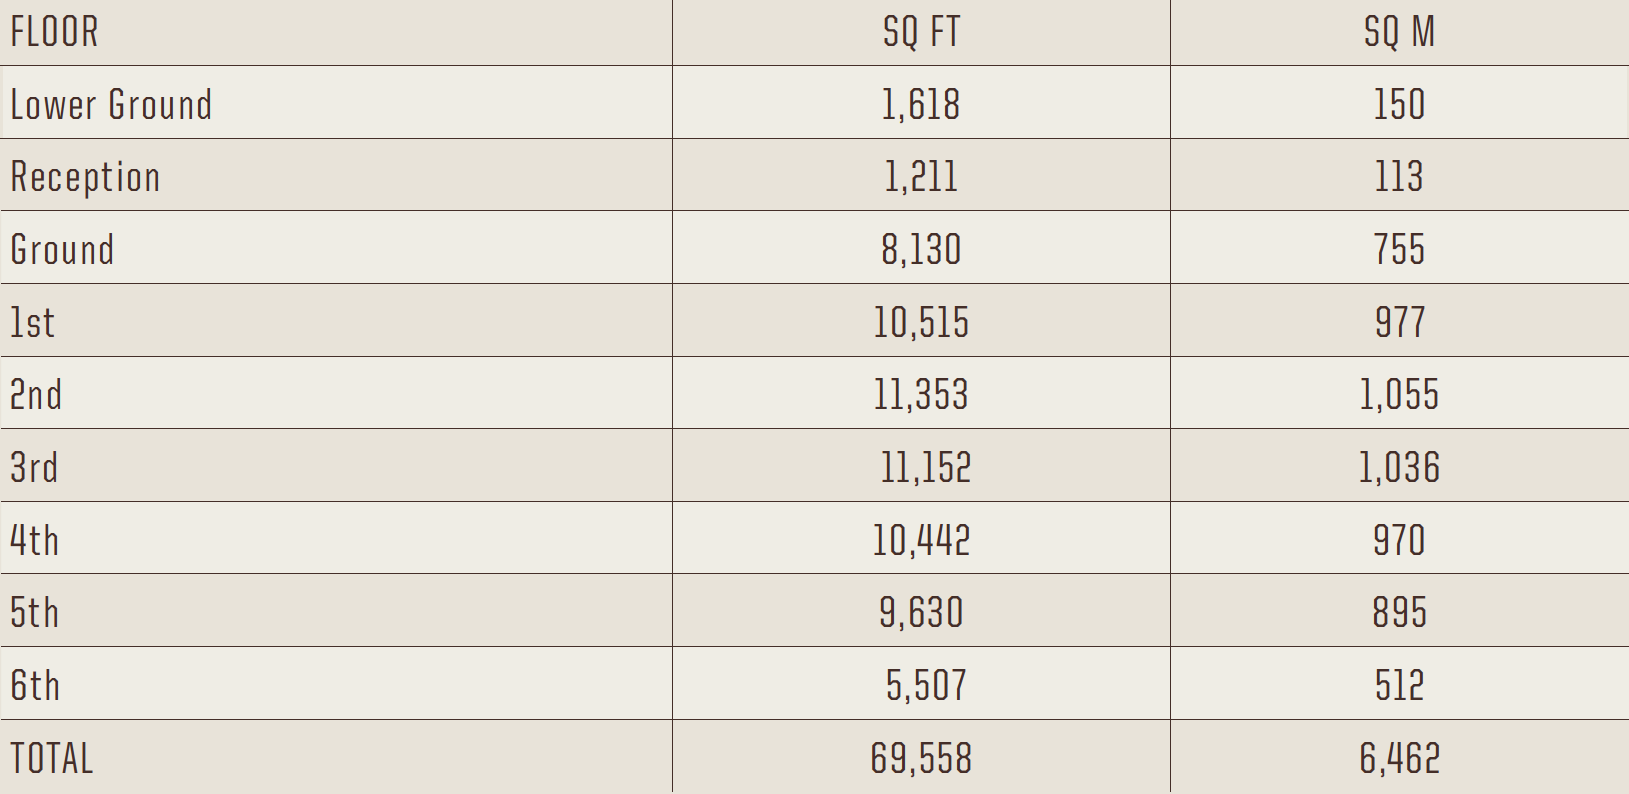Screen dimensions: 1629x794
Task: Select the Ground floor label
Action: coord(62,249)
